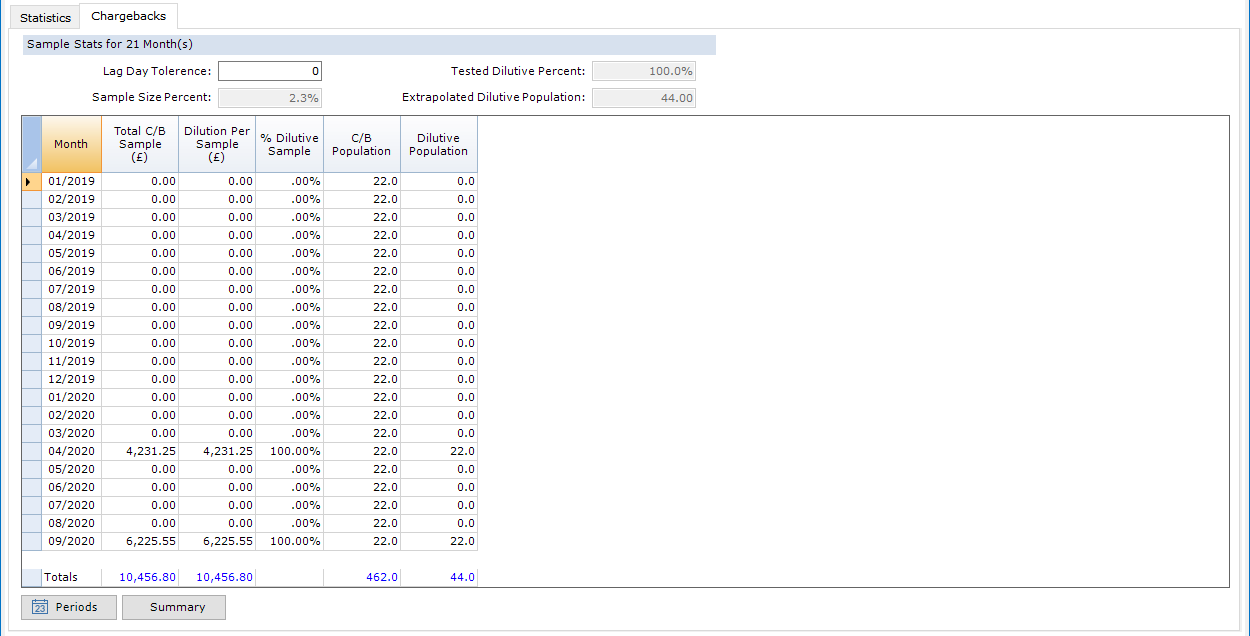This screenshot has width=1250, height=636.
Task: Select the 04/2020 row showing 4,231.25
Action: pyautogui.click(x=140, y=451)
